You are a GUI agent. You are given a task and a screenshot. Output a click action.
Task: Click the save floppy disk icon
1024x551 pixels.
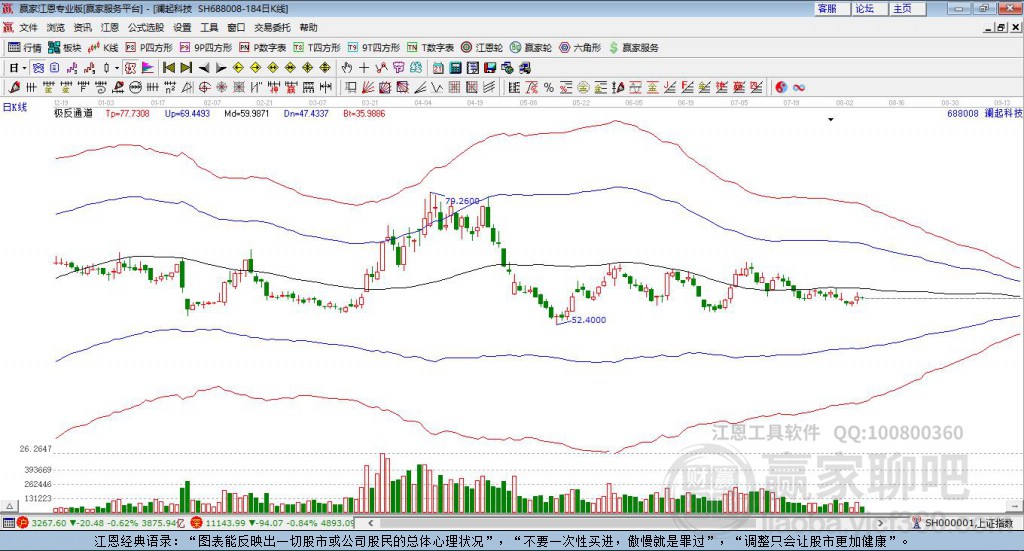tap(490, 68)
